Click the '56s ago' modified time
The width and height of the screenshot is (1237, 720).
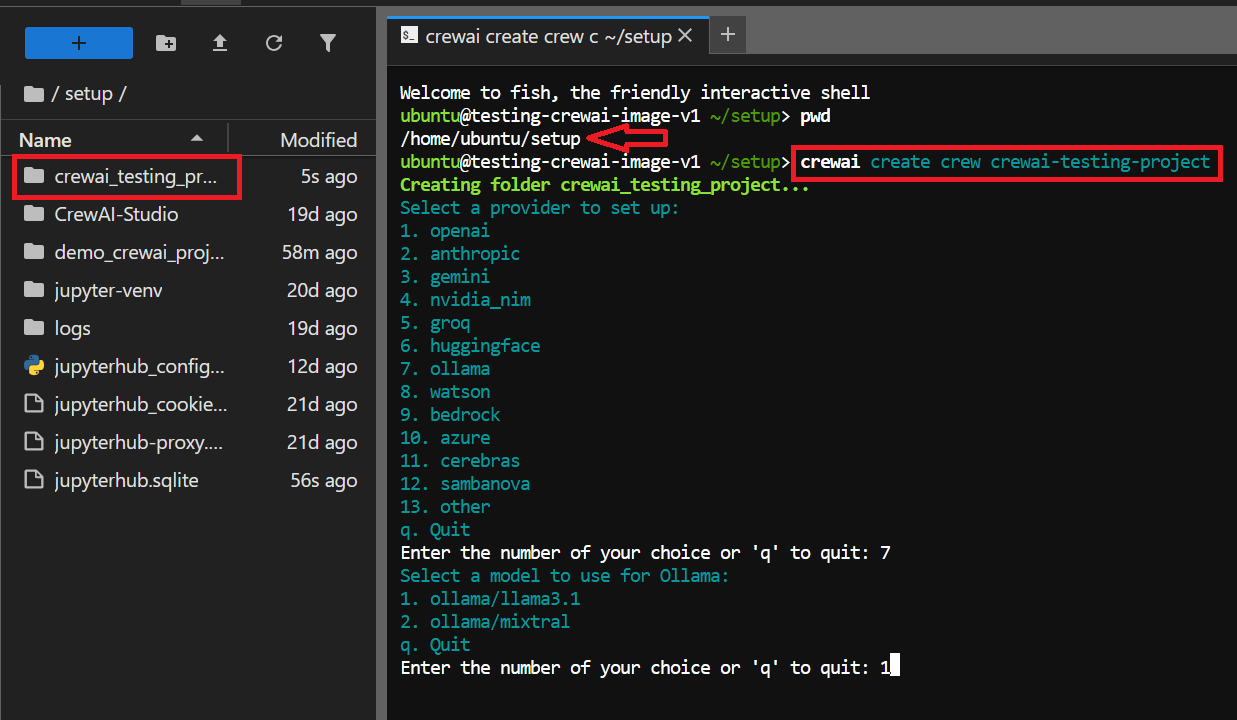(323, 480)
